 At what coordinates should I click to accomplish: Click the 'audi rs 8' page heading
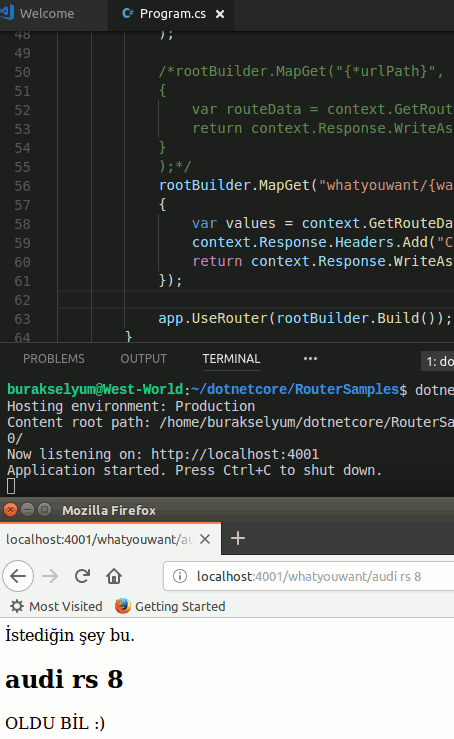(x=64, y=679)
